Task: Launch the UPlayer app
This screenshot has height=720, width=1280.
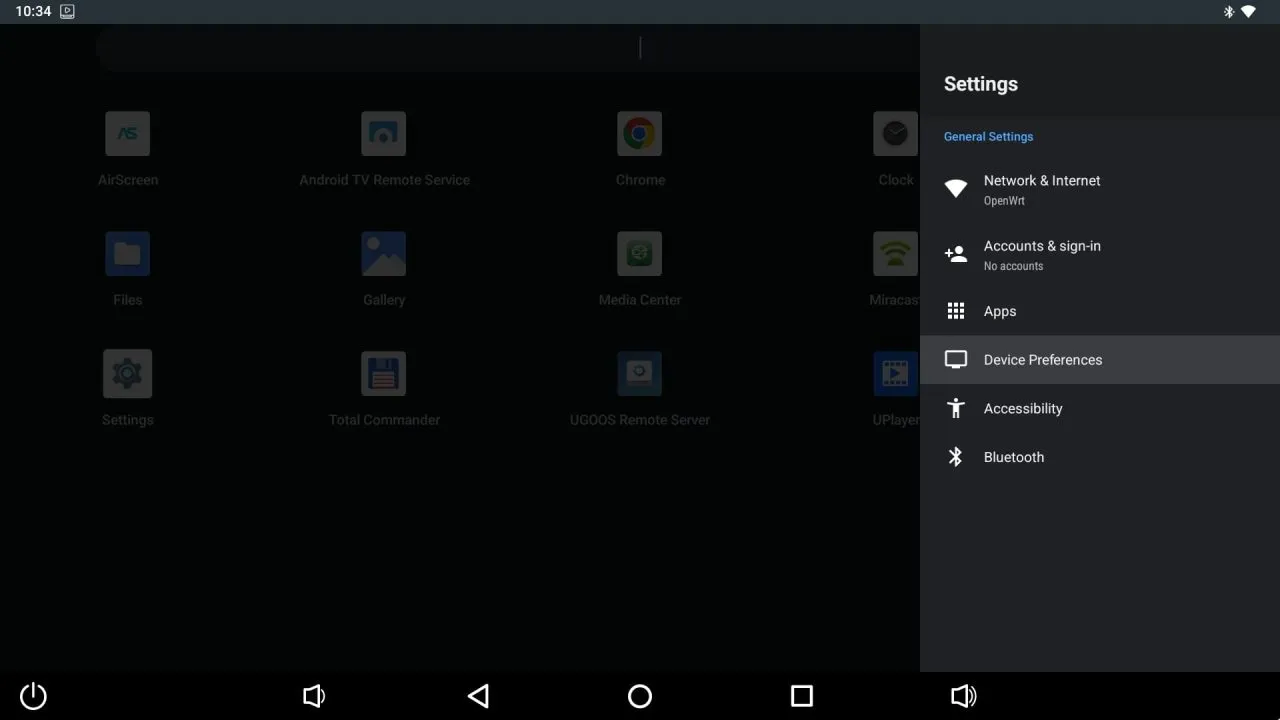Action: pos(895,373)
